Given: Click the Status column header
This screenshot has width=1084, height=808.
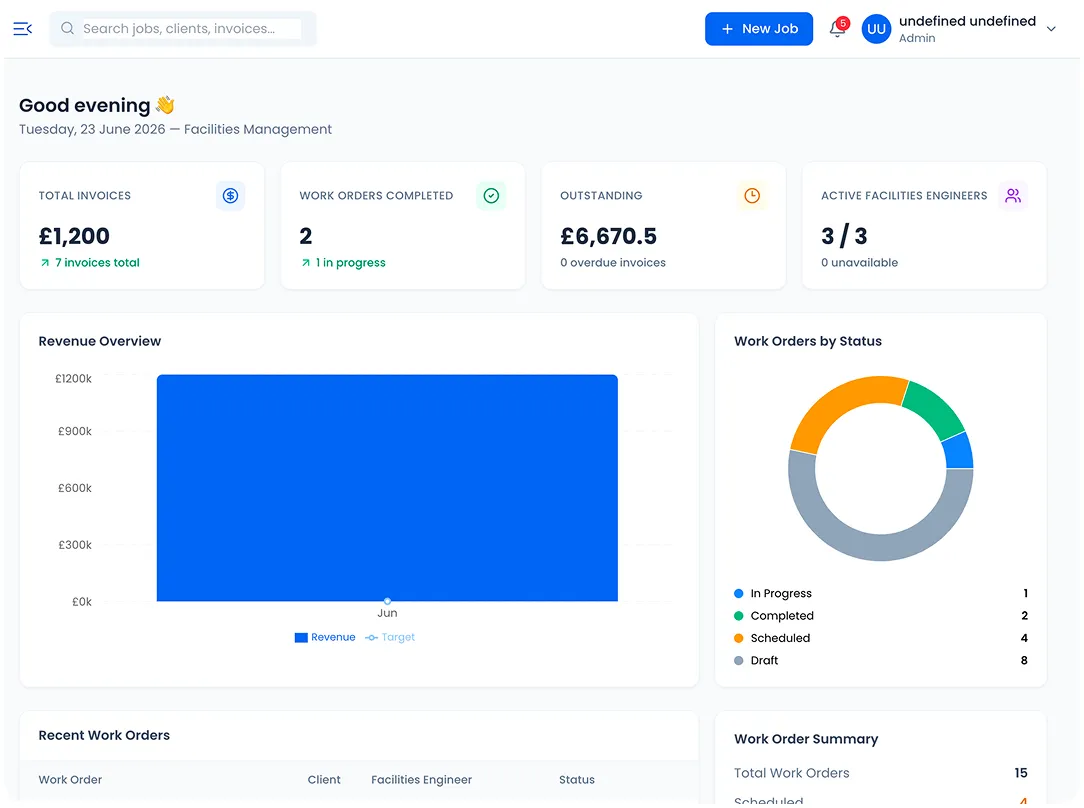Looking at the screenshot, I should pos(577,780).
